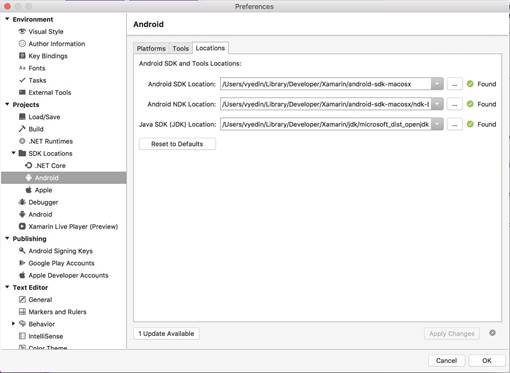
Task: Click the Android SDK Location path field
Action: pos(326,84)
